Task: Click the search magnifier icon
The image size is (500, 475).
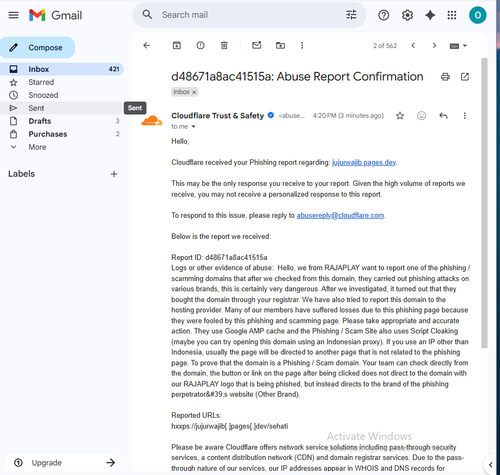Action: coord(147,15)
